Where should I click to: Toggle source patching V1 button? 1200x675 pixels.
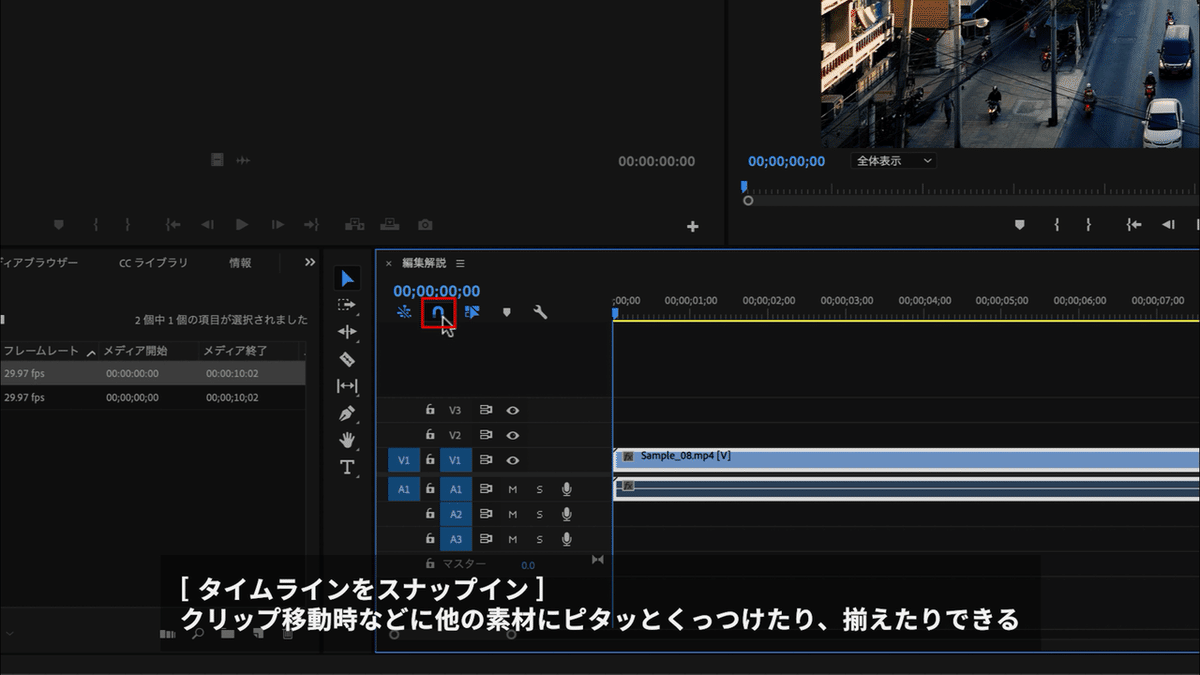403,461
